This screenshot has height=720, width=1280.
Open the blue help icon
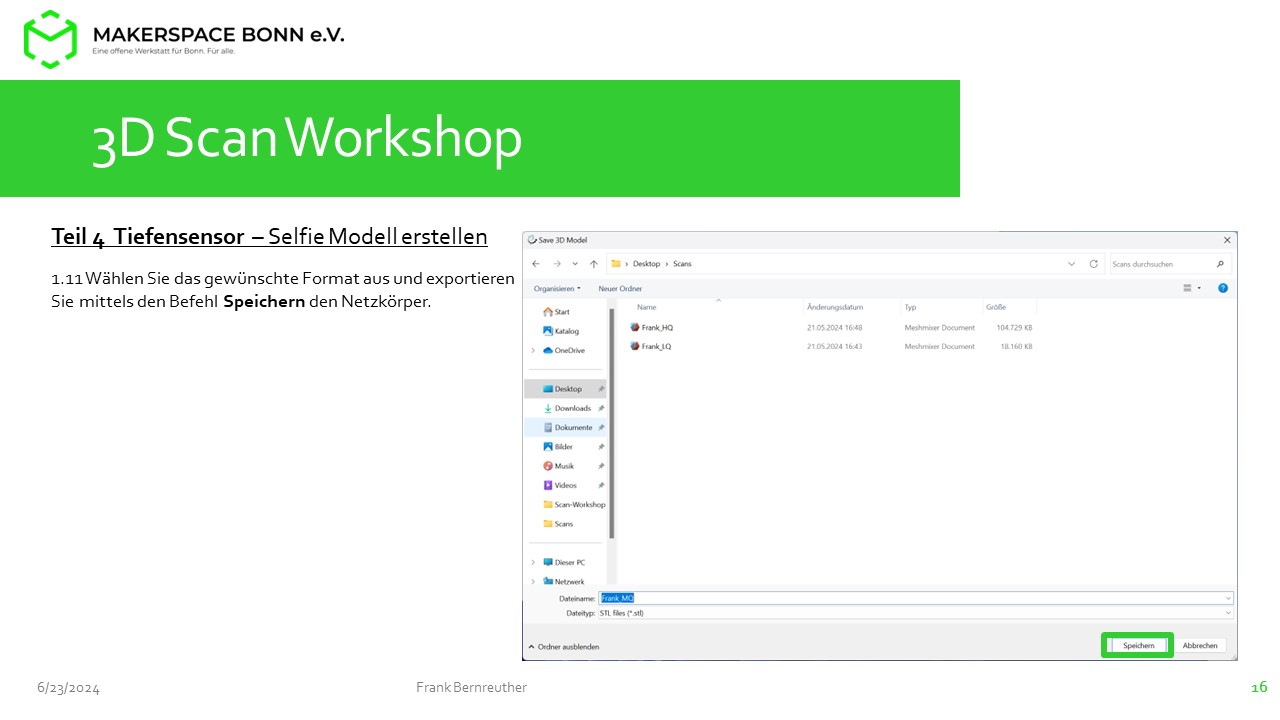click(1223, 288)
